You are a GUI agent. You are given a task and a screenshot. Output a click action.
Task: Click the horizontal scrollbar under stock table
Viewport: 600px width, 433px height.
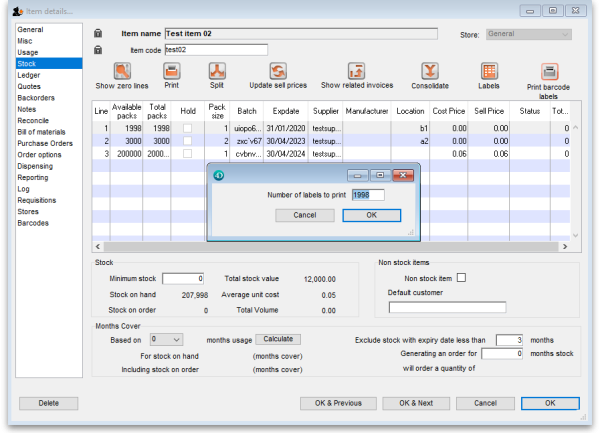tap(330, 246)
